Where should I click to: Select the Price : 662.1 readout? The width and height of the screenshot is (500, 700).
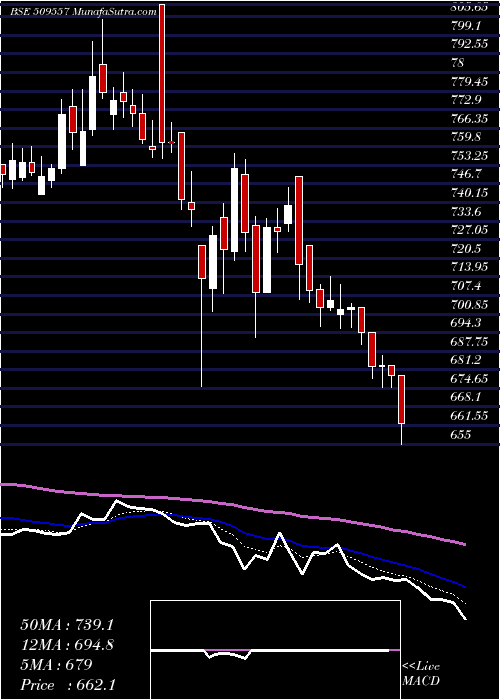pos(70,685)
